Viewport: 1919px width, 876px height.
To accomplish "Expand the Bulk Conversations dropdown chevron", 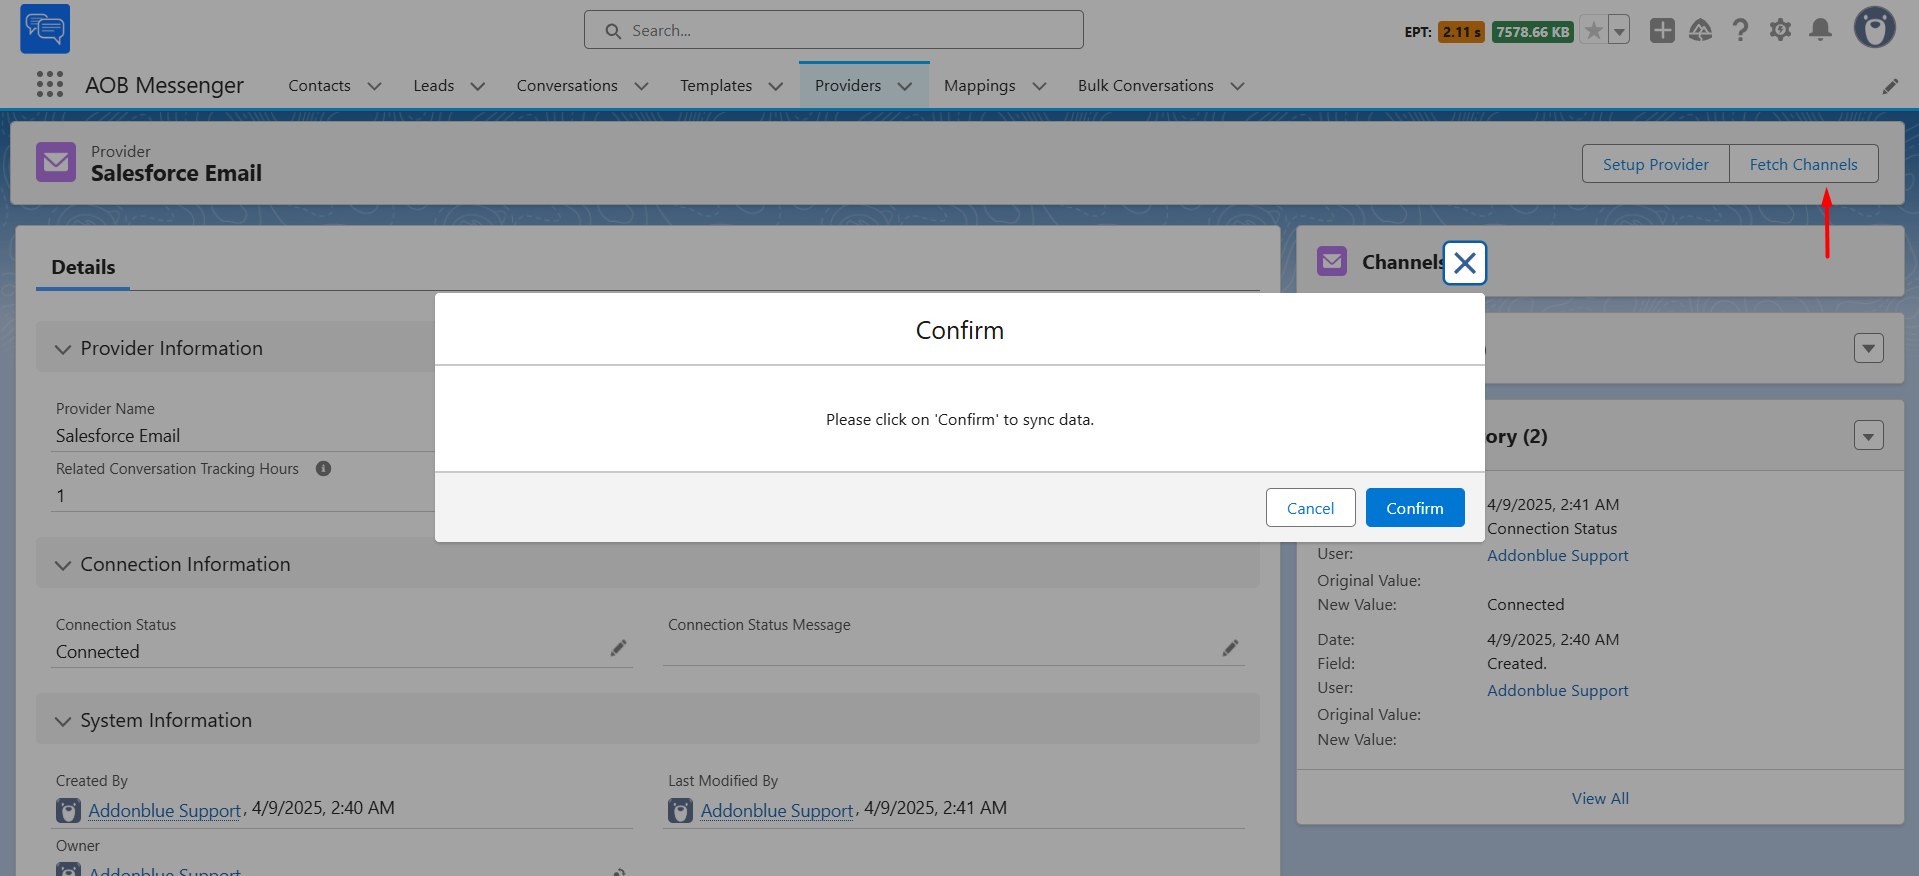I will 1237,86.
